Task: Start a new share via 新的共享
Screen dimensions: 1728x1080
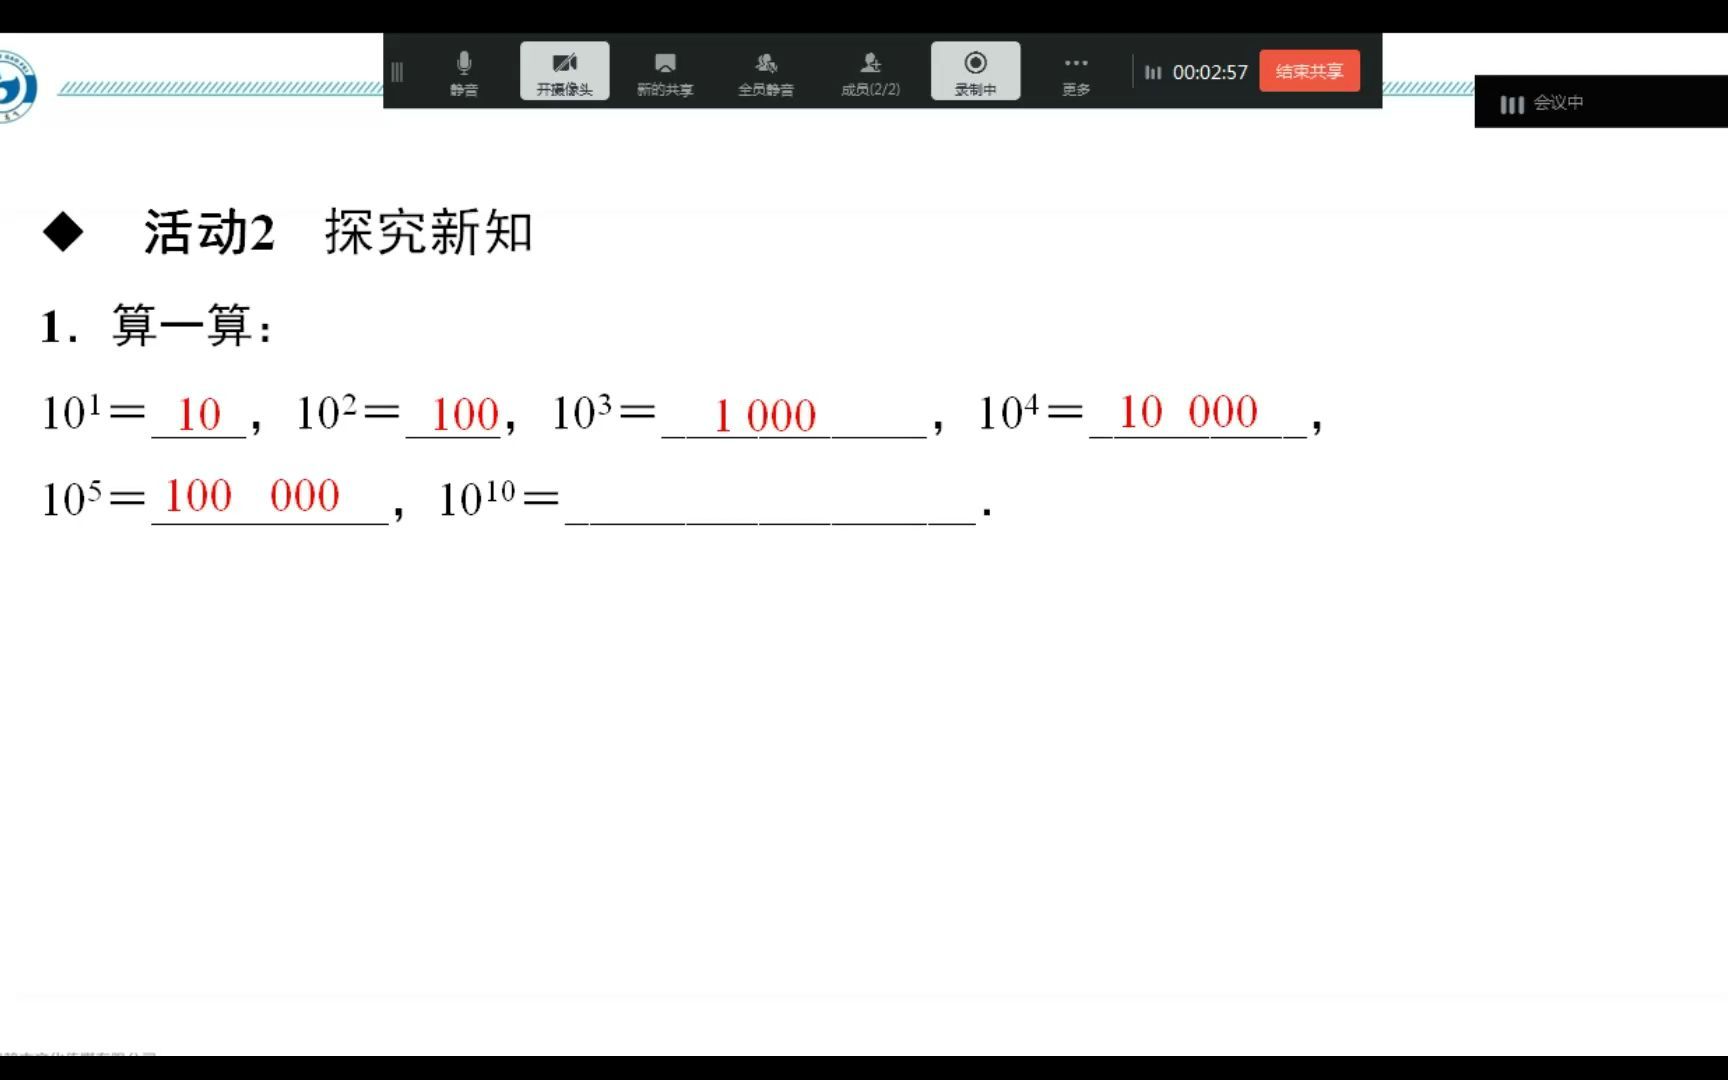Action: pyautogui.click(x=666, y=70)
